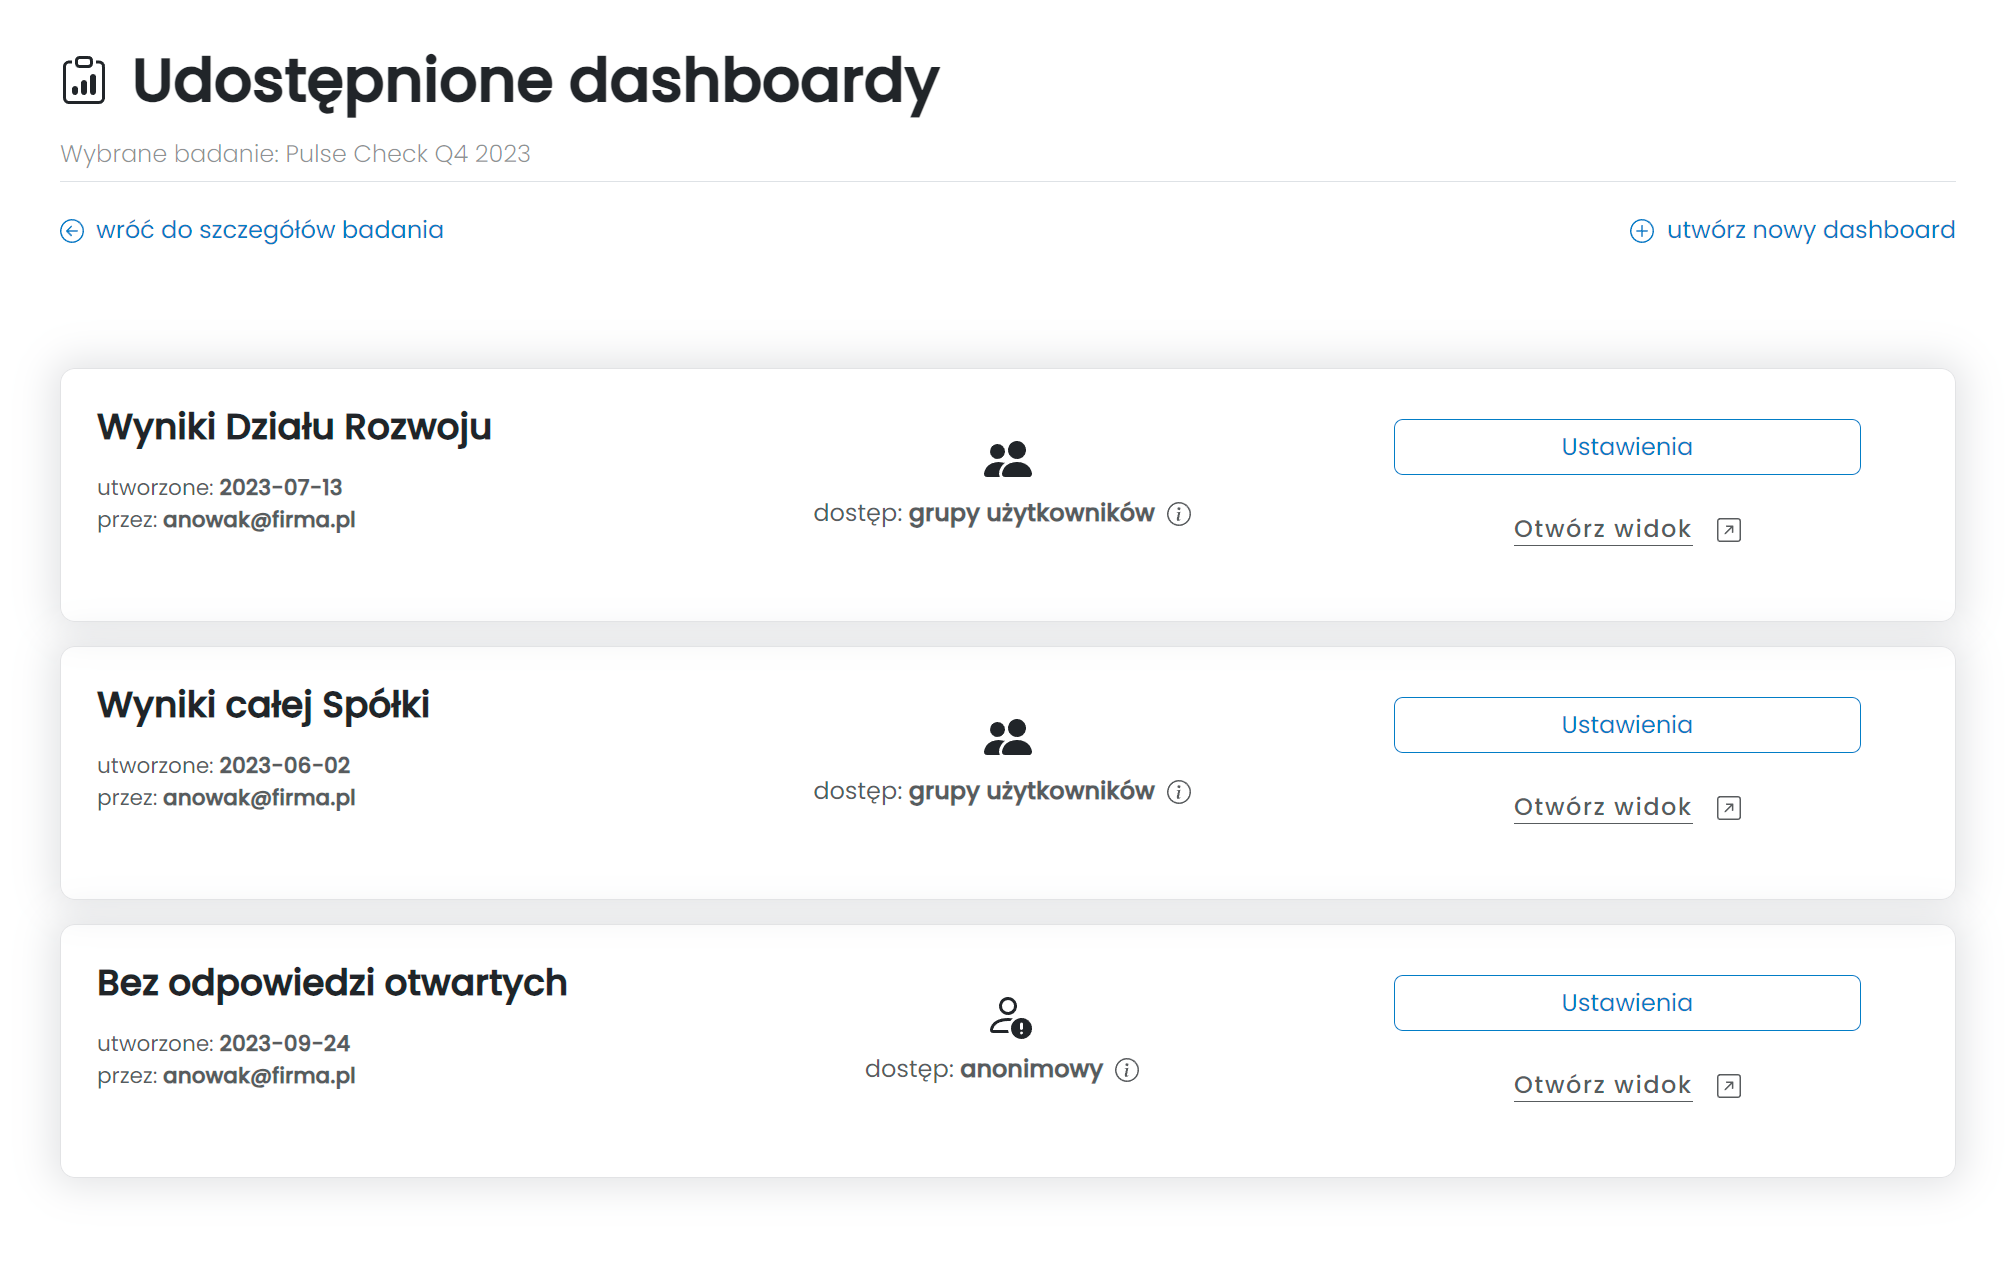The height and width of the screenshot is (1267, 2014).
Task: Click 'utwórz nowy dashboard' link
Action: click(x=1811, y=230)
